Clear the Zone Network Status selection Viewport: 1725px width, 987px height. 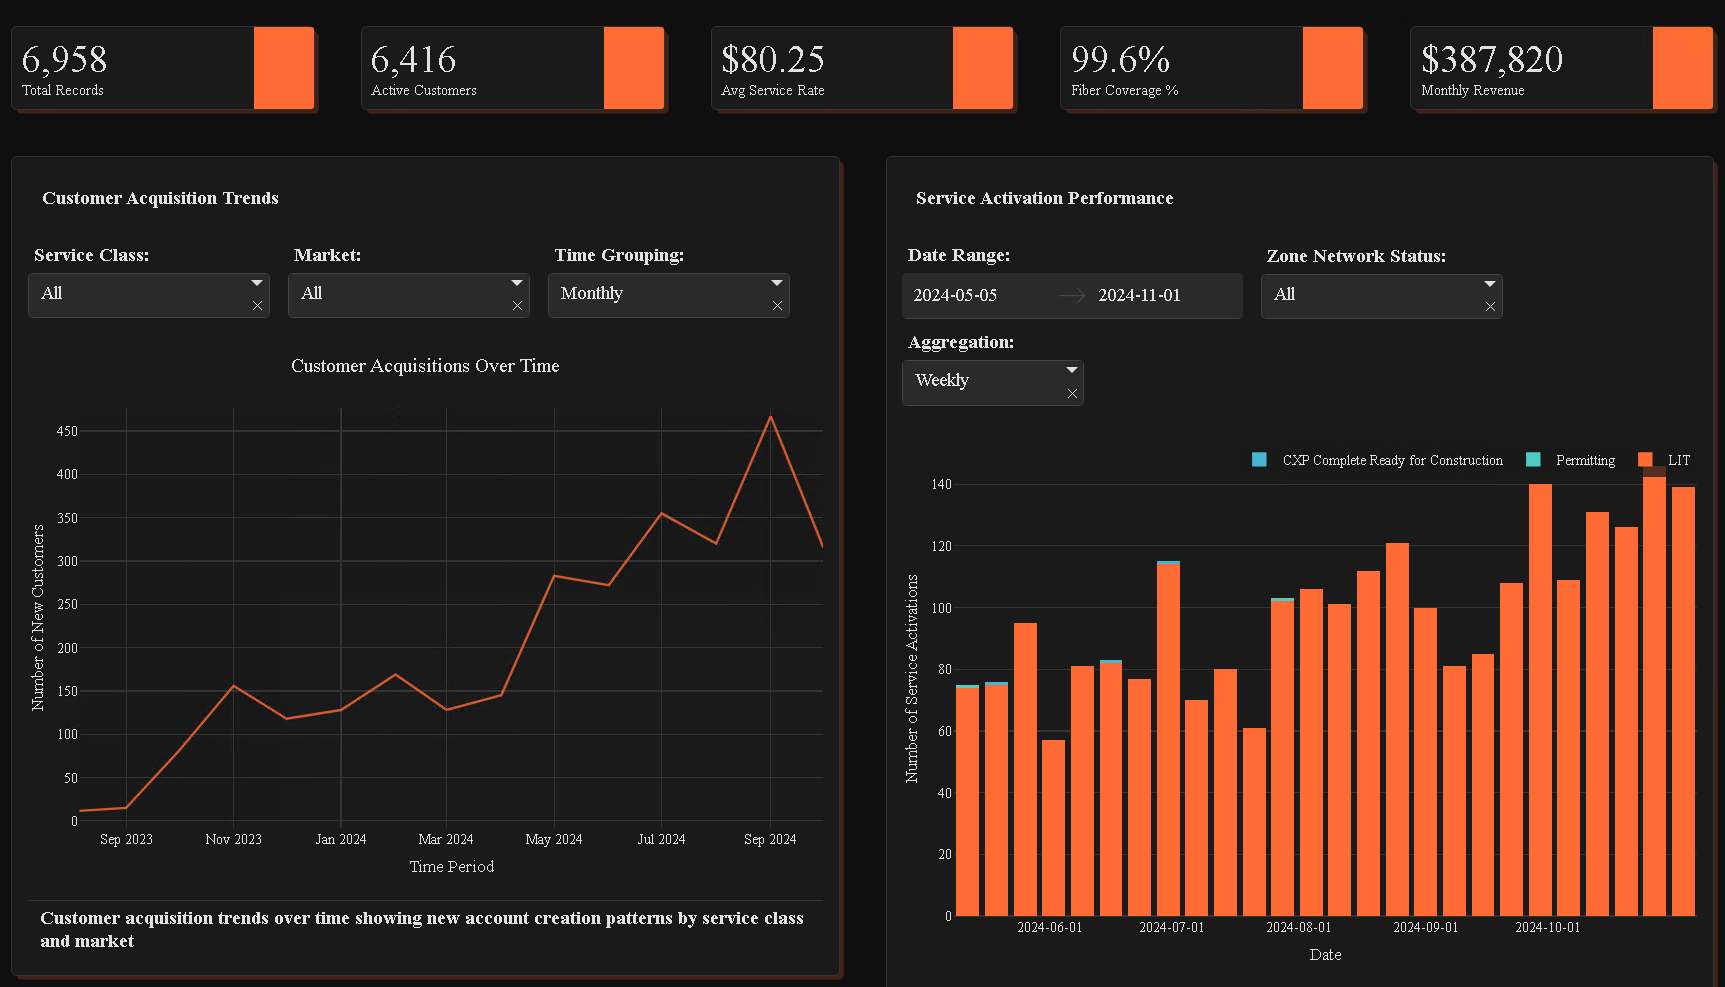(x=1490, y=307)
